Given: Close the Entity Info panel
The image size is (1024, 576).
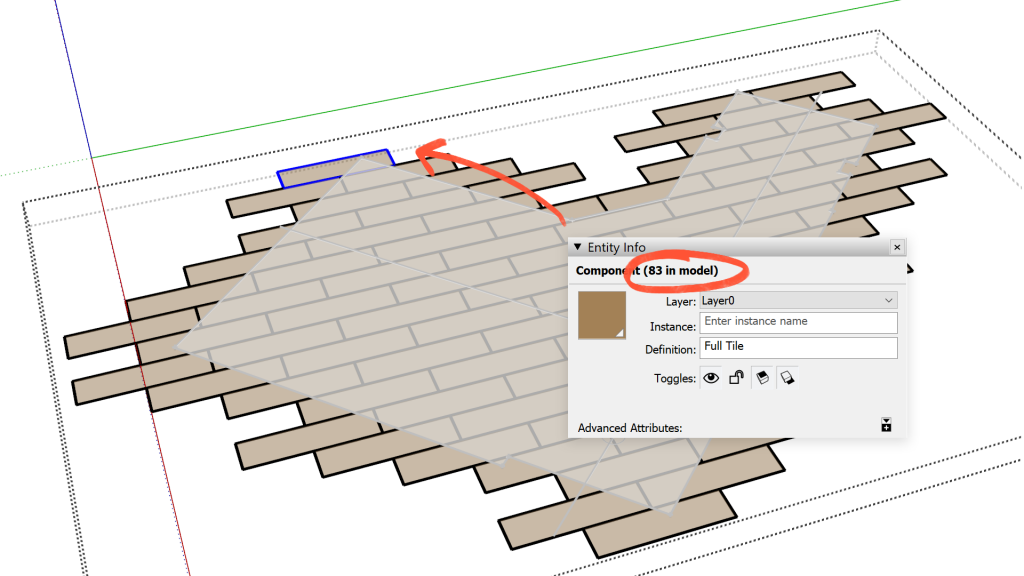Looking at the screenshot, I should tap(897, 247).
